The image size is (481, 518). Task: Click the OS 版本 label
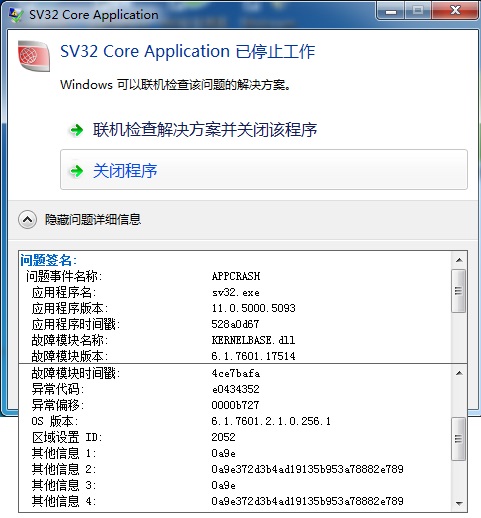tap(55, 421)
